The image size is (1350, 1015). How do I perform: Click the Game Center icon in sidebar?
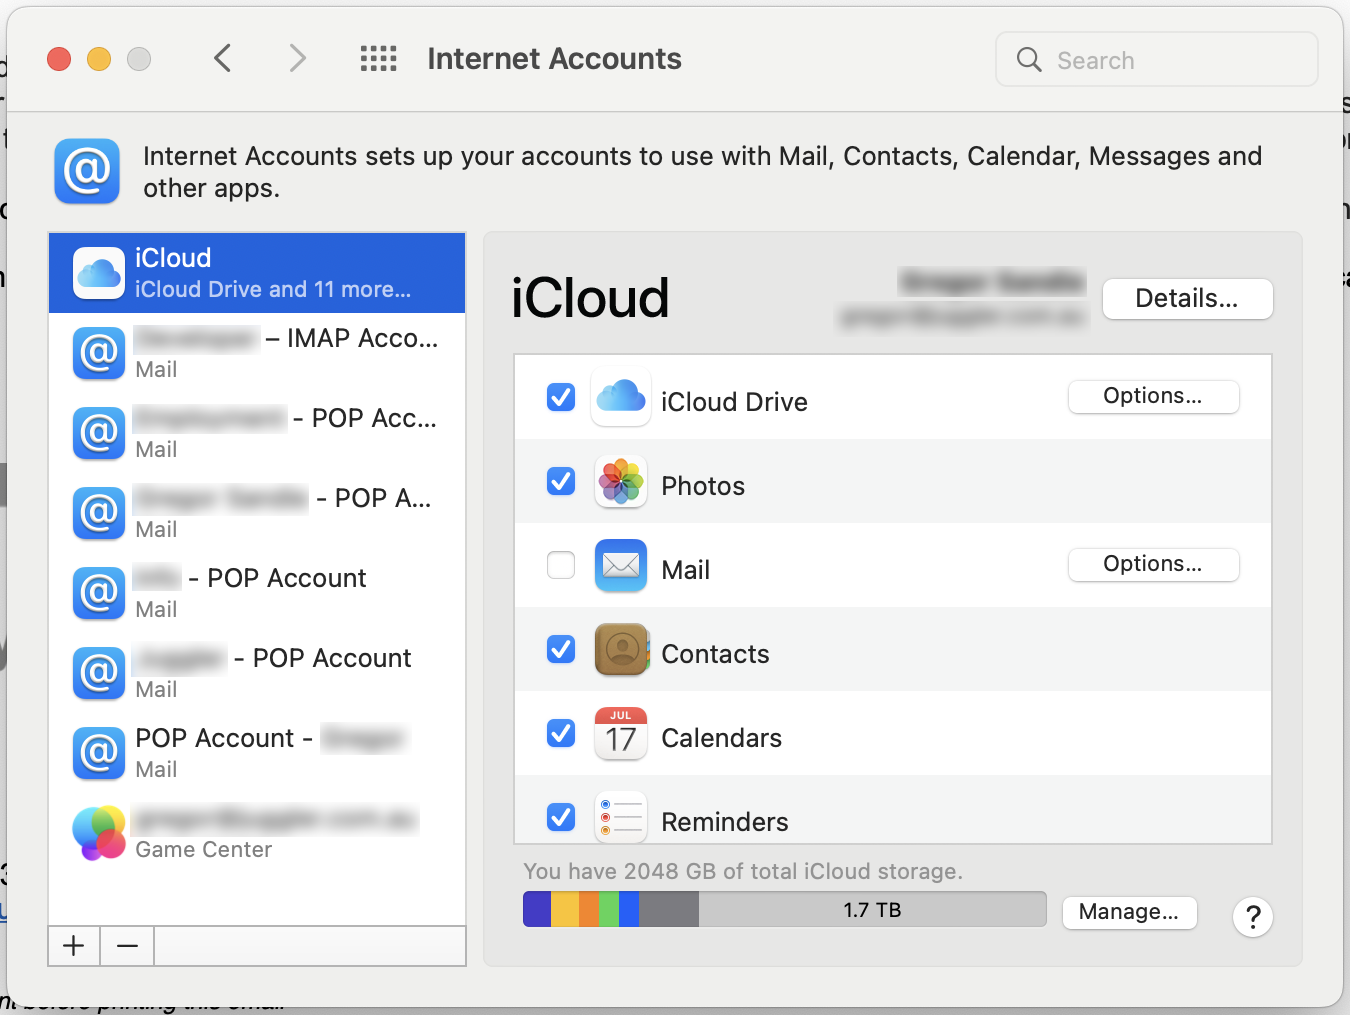point(99,833)
